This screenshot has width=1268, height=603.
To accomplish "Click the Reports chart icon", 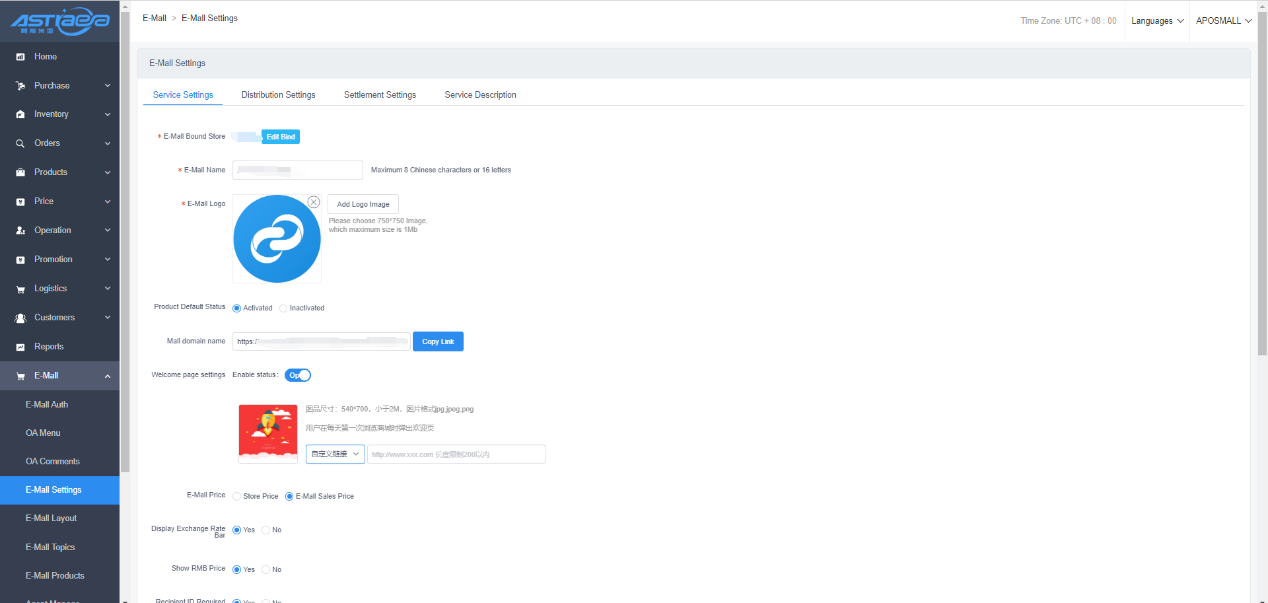I will (20, 347).
